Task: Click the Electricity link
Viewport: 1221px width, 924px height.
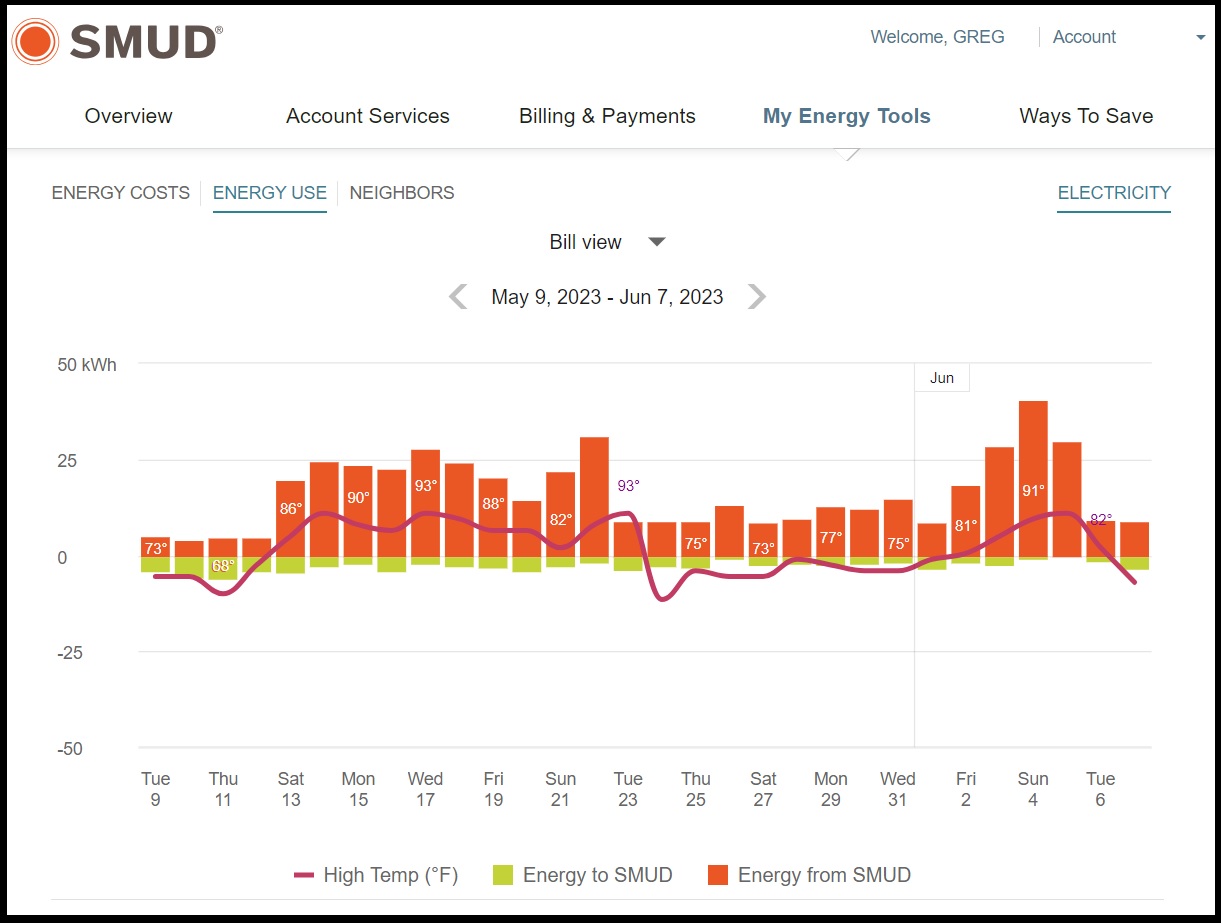Action: [1113, 193]
